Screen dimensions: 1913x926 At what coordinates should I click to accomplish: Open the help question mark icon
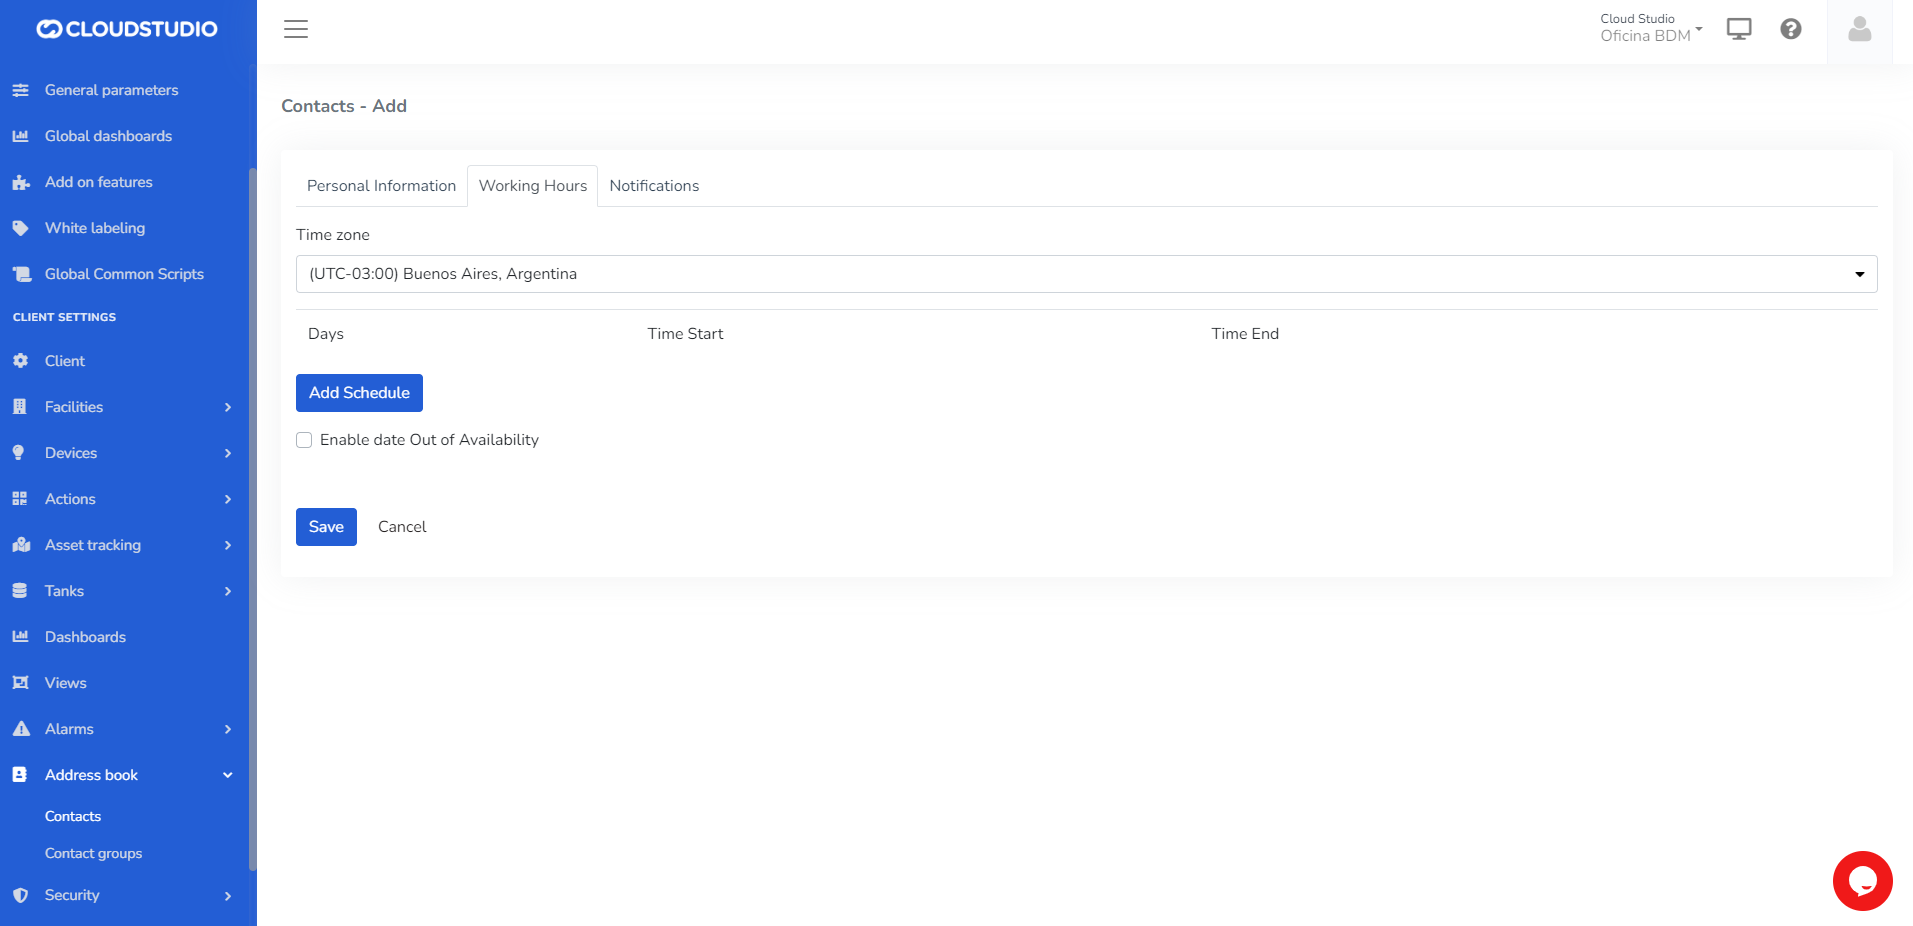click(x=1790, y=29)
